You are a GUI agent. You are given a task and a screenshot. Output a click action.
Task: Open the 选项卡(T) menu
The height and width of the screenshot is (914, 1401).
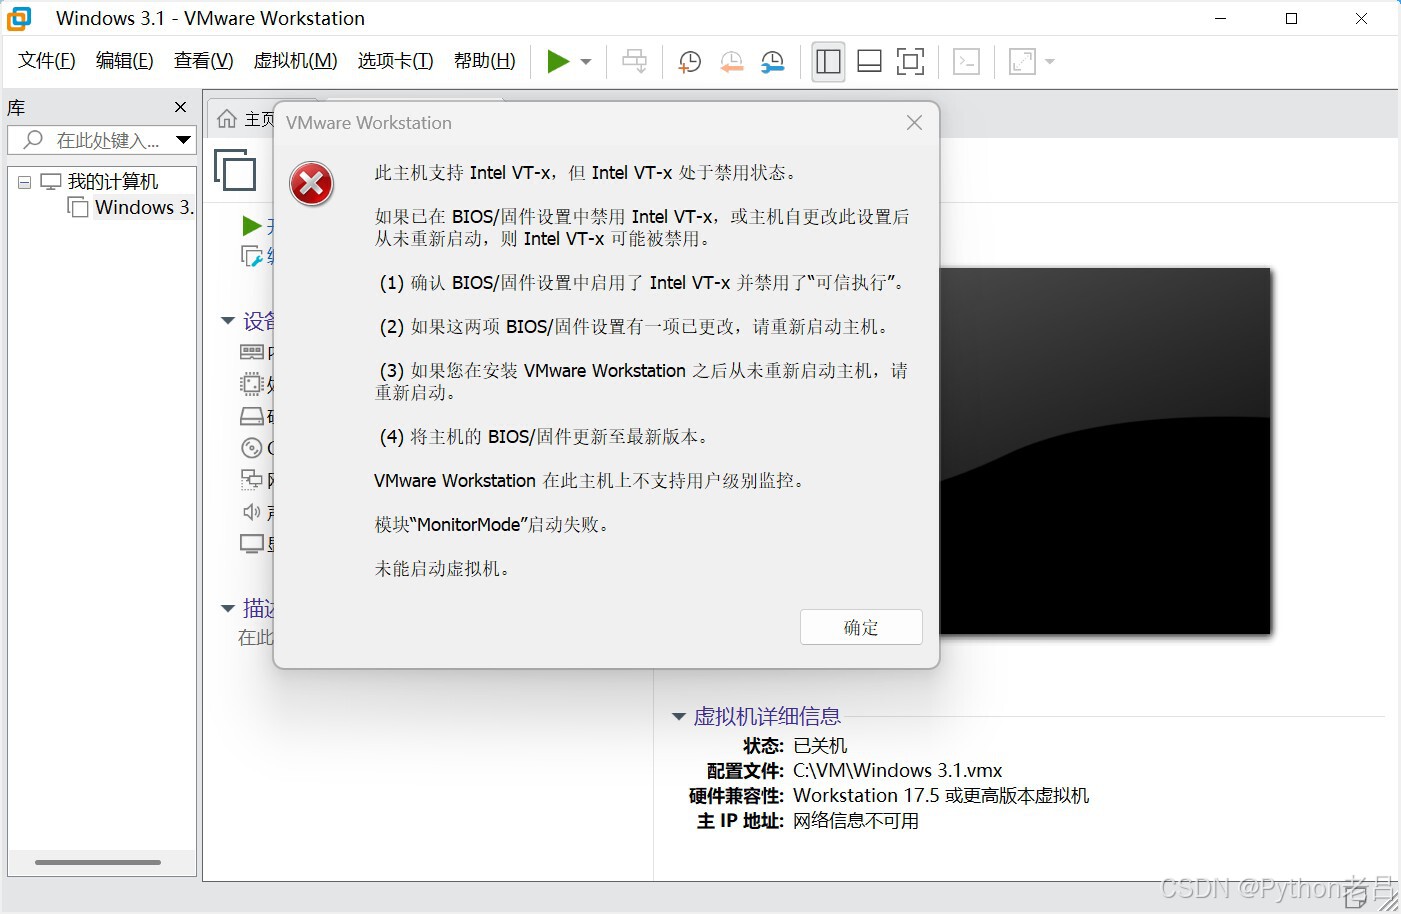[396, 61]
